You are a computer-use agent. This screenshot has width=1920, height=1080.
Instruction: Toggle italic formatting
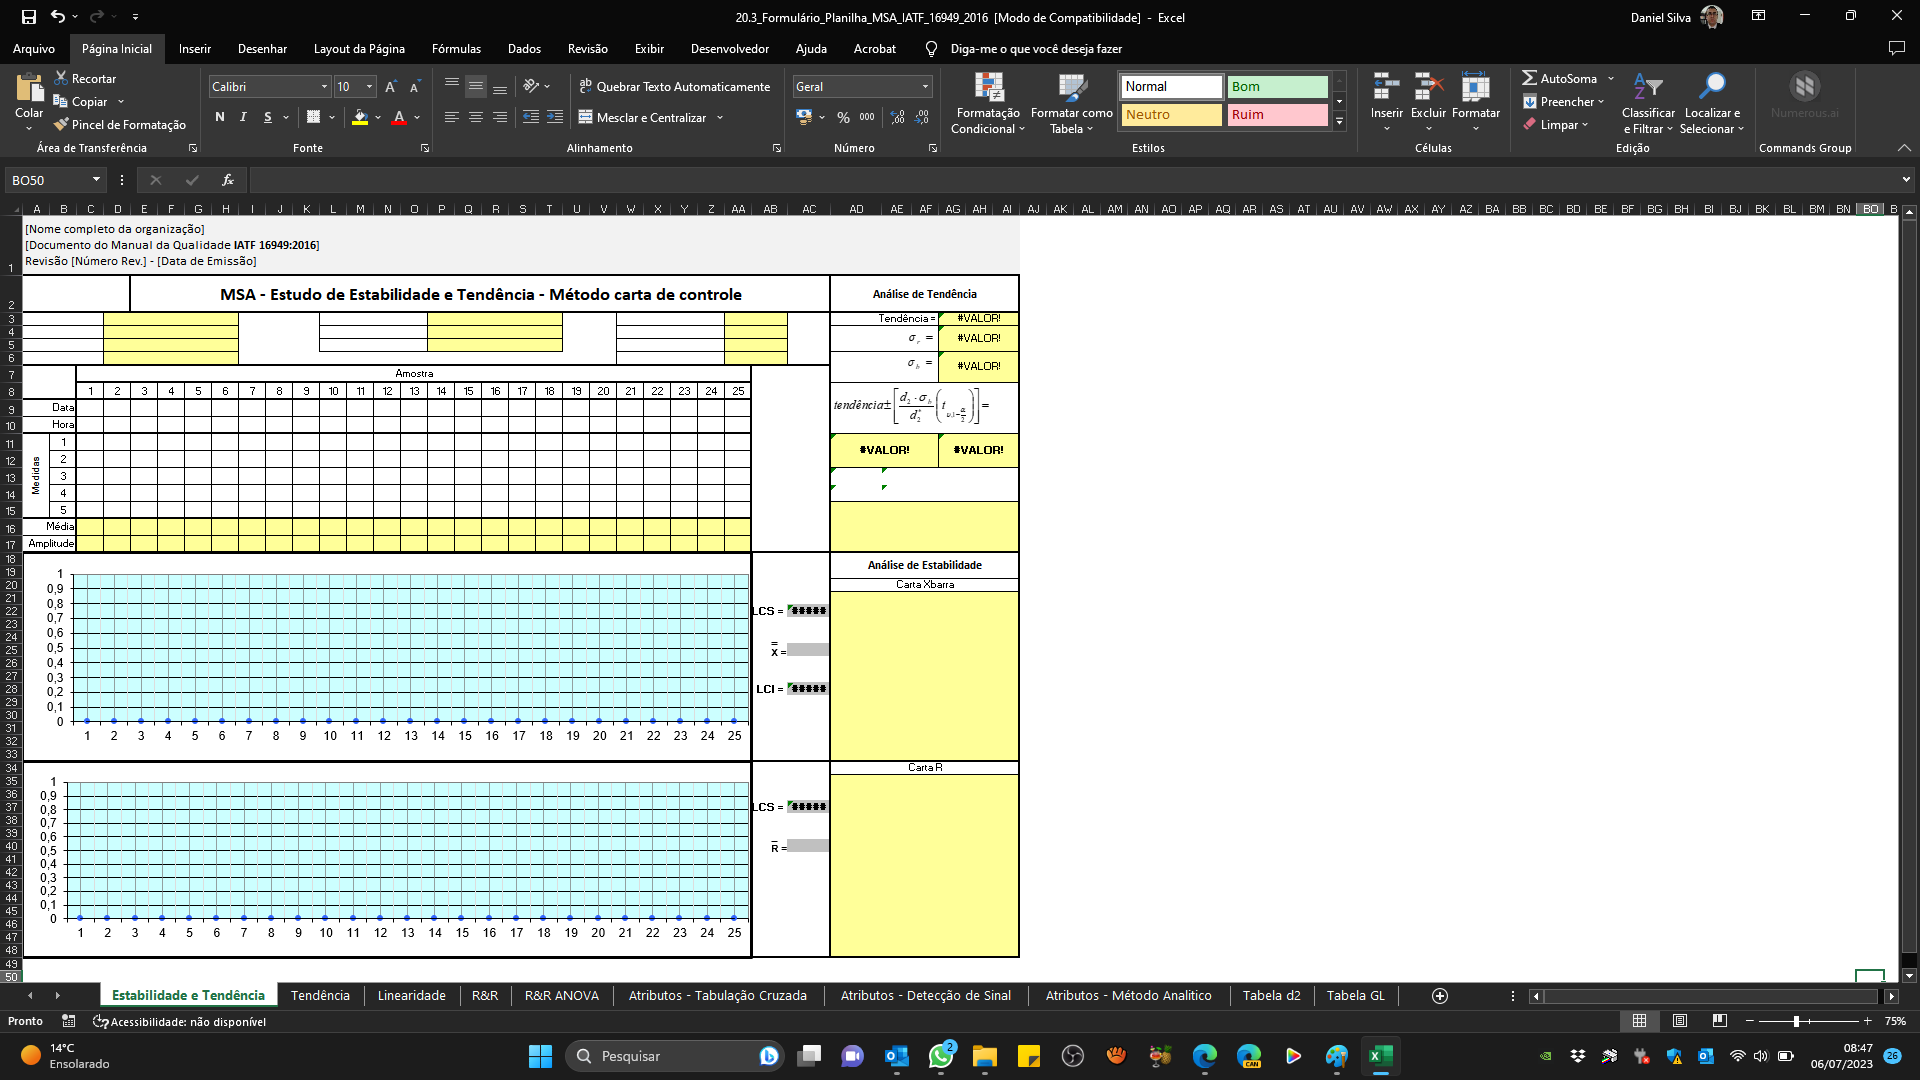coord(243,117)
